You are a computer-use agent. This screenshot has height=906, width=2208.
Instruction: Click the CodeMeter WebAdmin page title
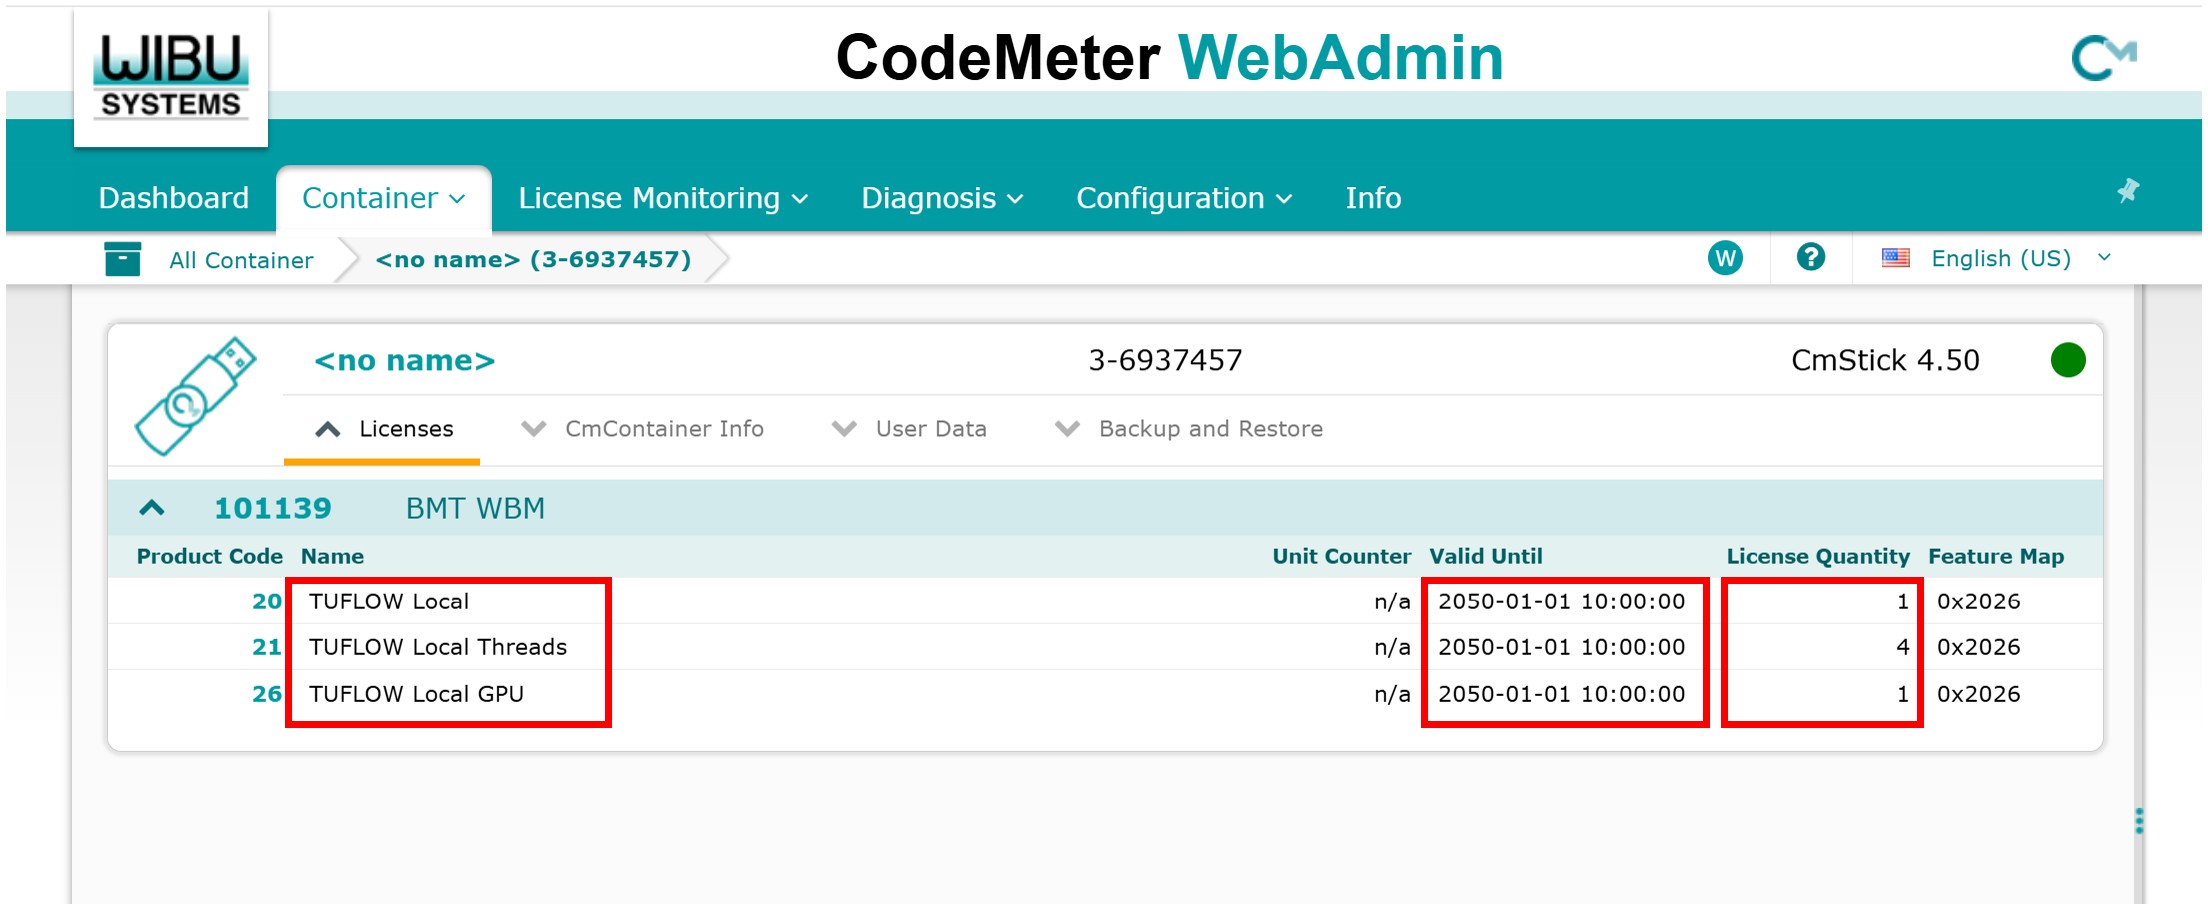1169,57
